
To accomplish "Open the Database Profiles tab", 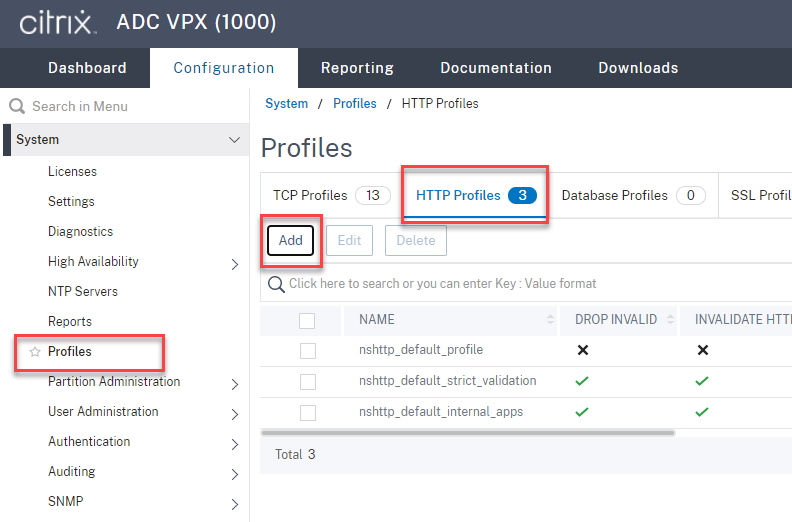I will 614,195.
